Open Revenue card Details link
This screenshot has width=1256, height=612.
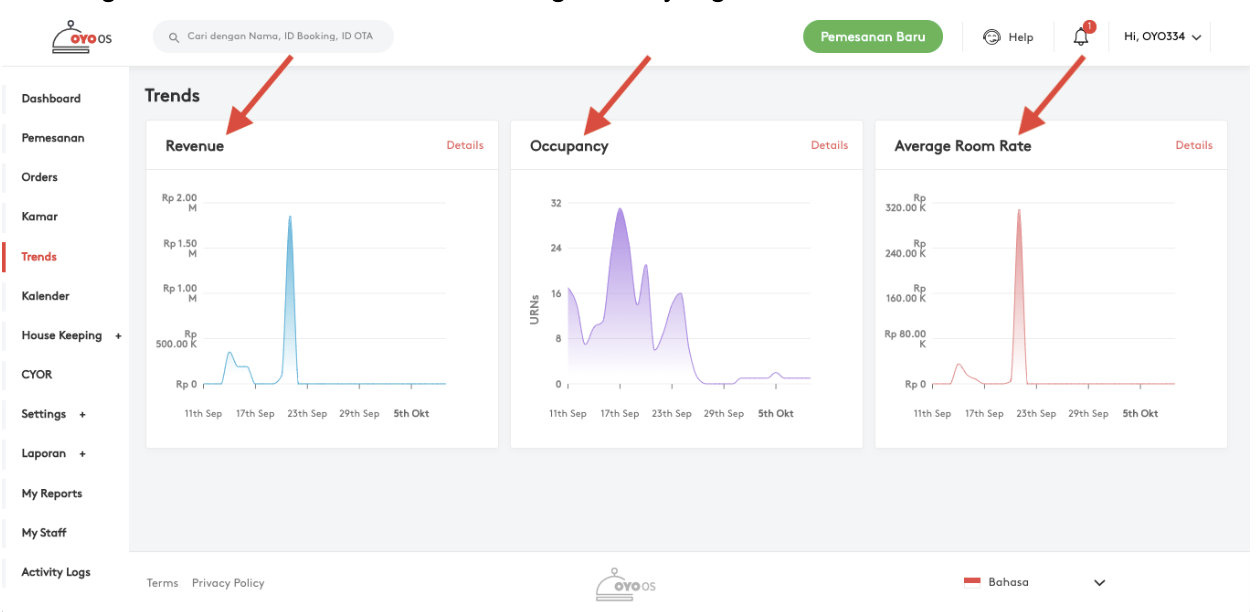tap(465, 145)
